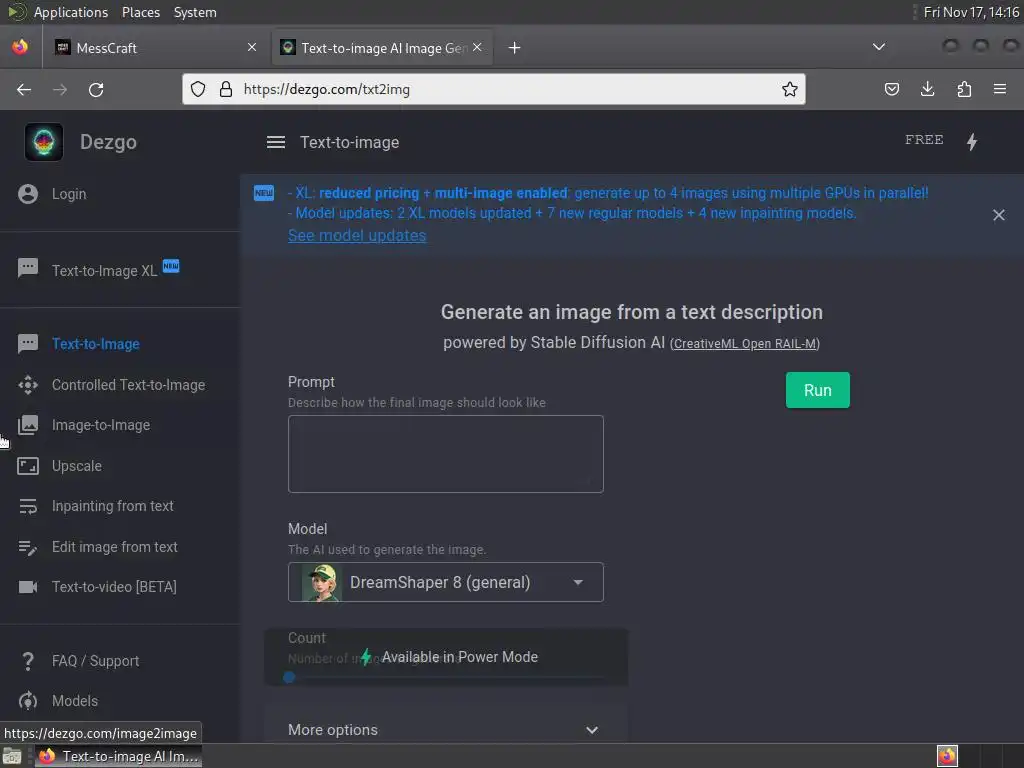
Task: Go to Login page
Action: tap(69, 194)
